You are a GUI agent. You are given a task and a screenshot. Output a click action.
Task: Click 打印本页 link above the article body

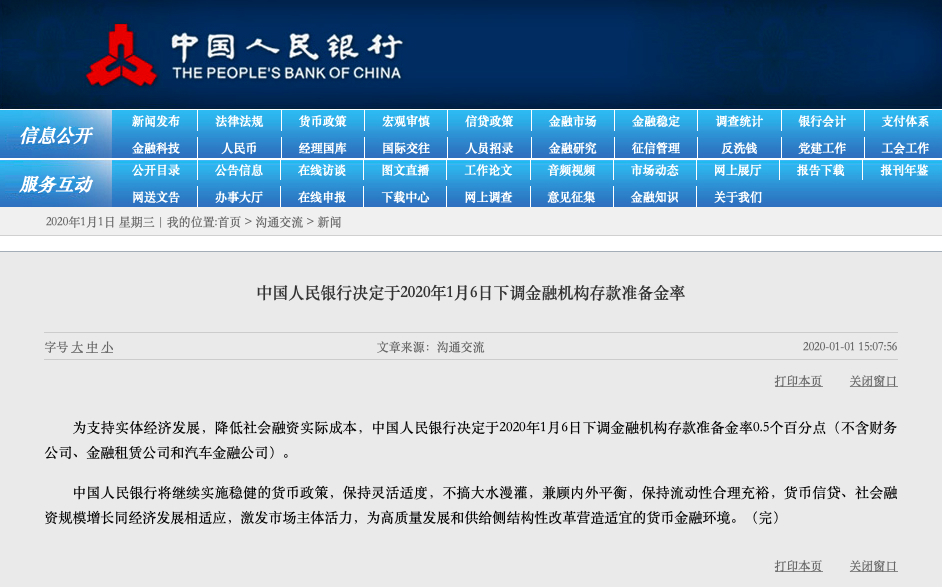tap(798, 381)
